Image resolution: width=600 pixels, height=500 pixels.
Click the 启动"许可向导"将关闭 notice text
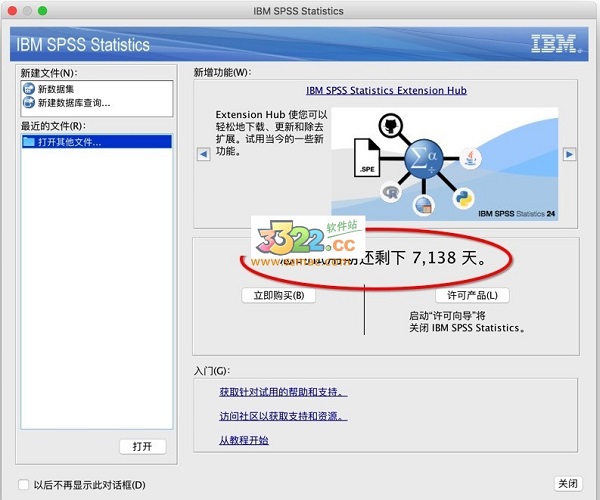[x=466, y=322]
